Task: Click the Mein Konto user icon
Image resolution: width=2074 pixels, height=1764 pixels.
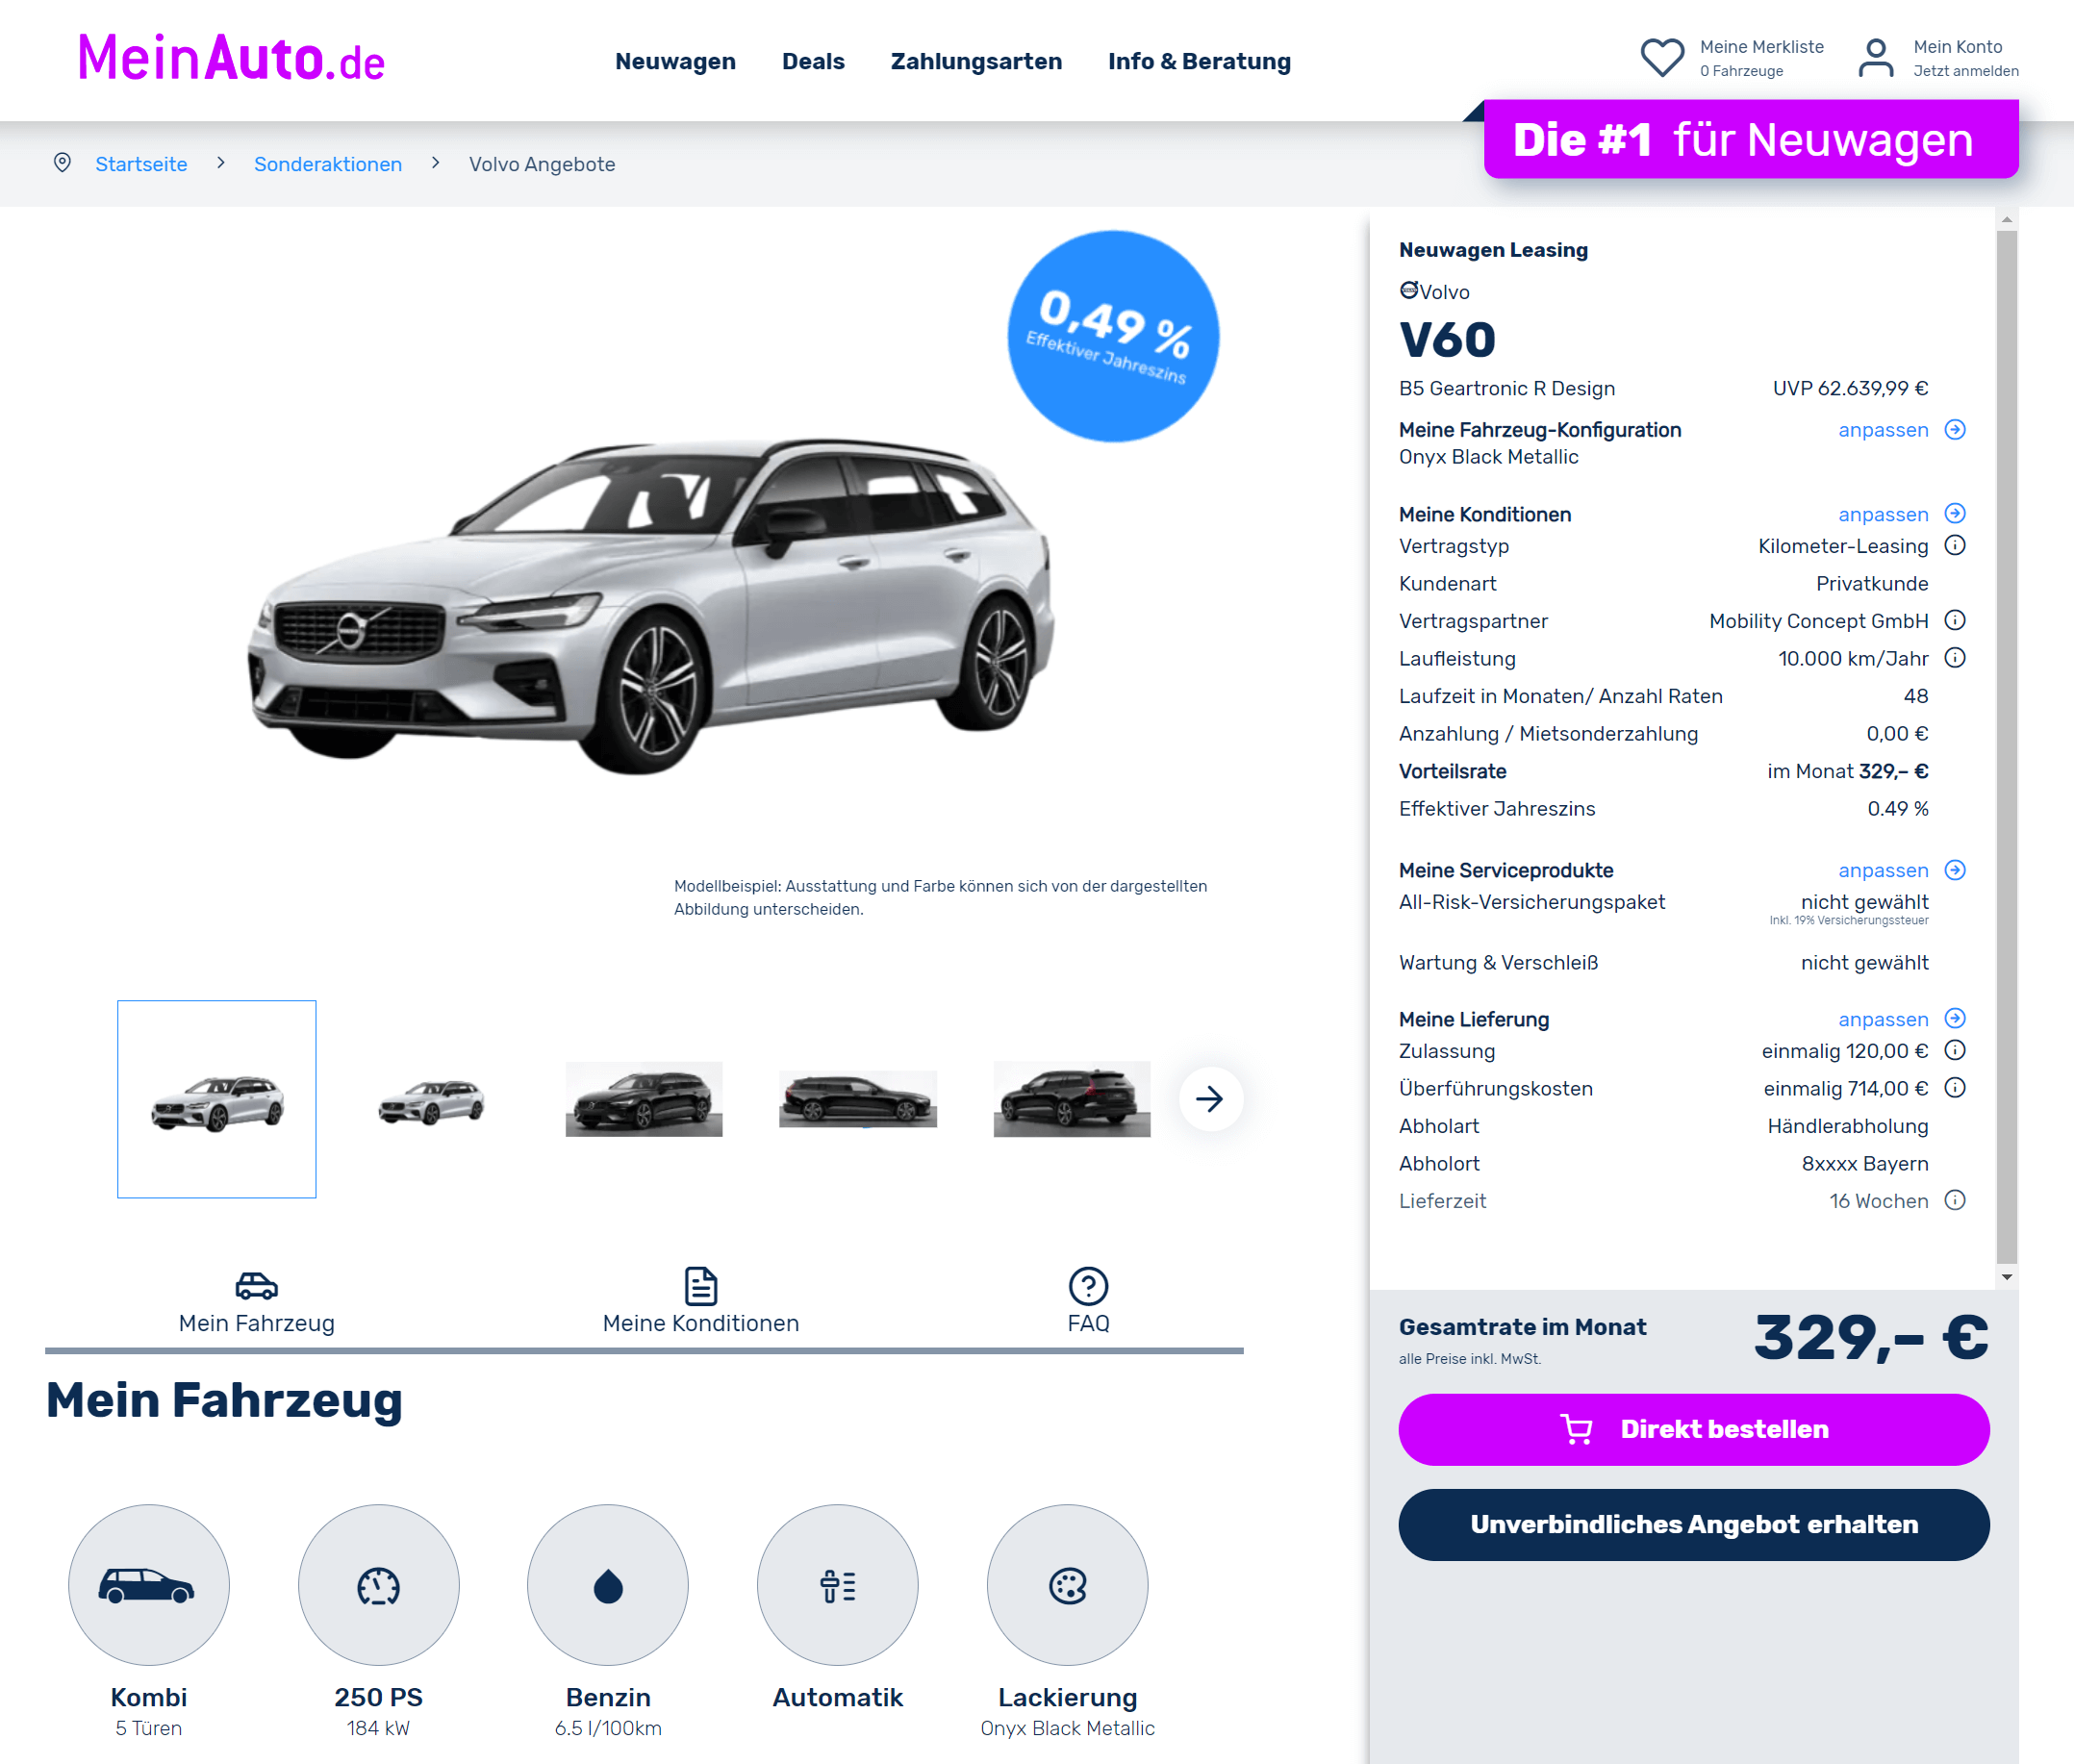Action: click(1875, 58)
